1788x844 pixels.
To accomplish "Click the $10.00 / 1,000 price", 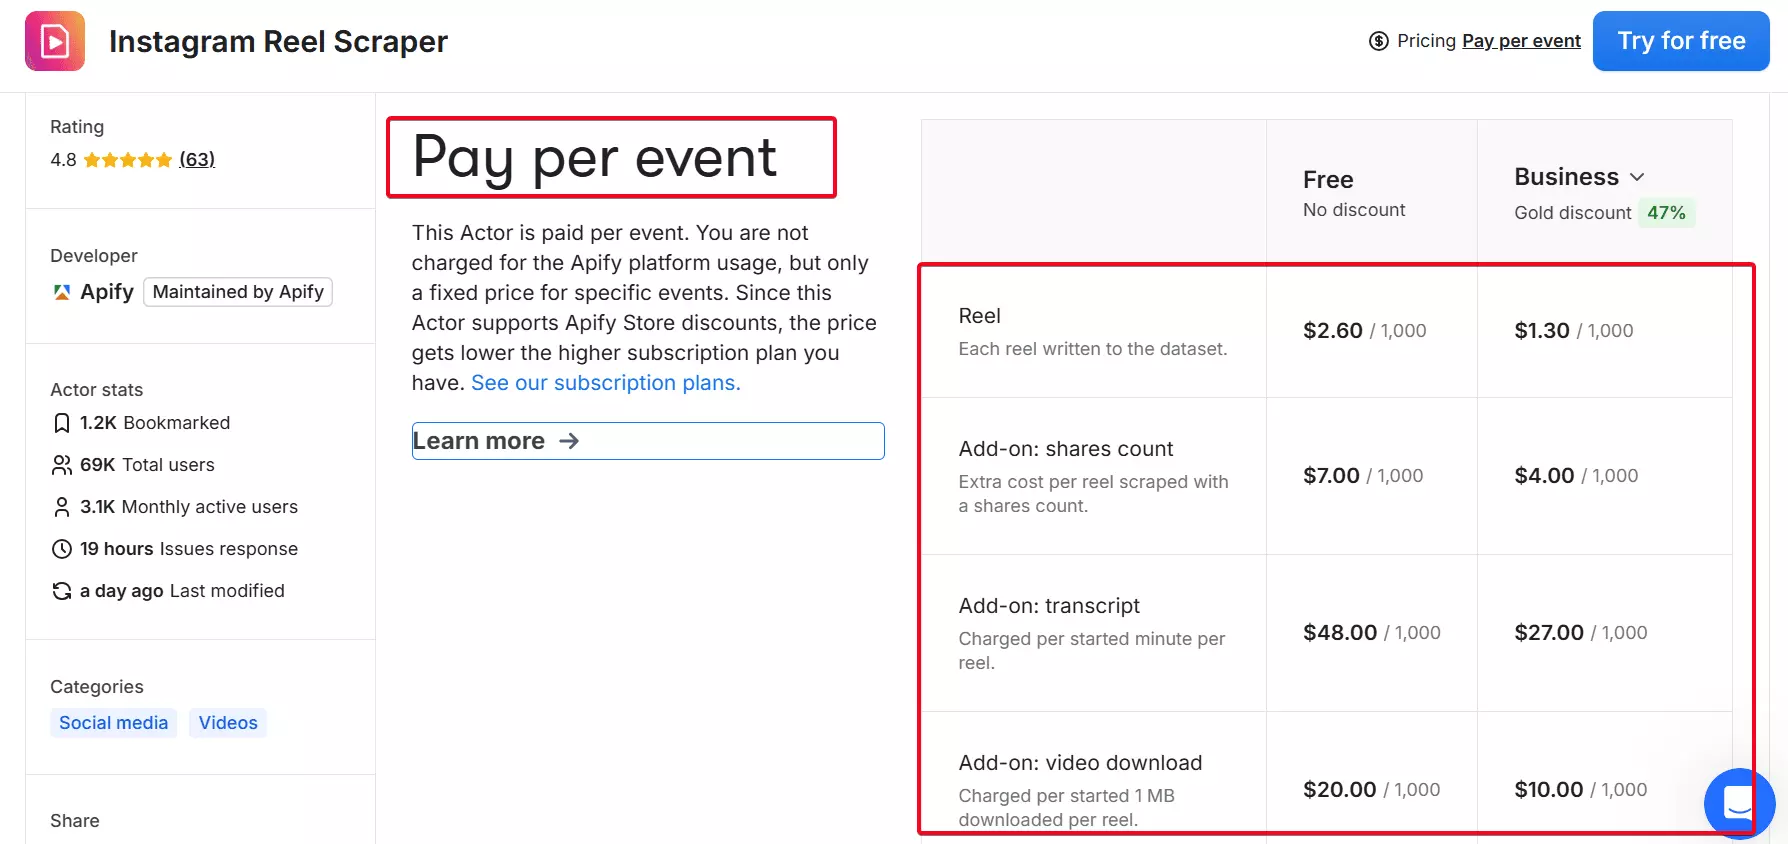I will tap(1580, 790).
